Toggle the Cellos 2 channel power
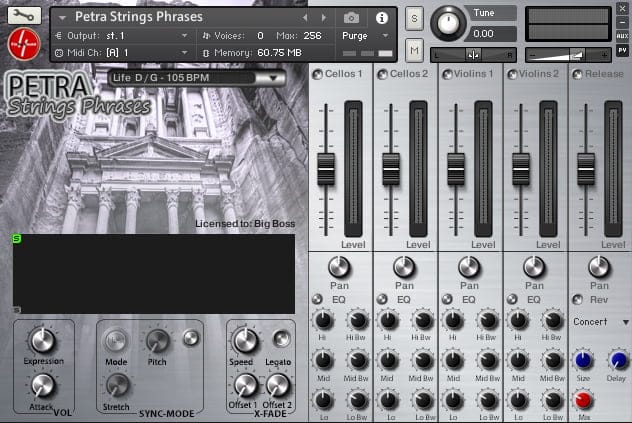This screenshot has height=423, width=632. click(382, 74)
